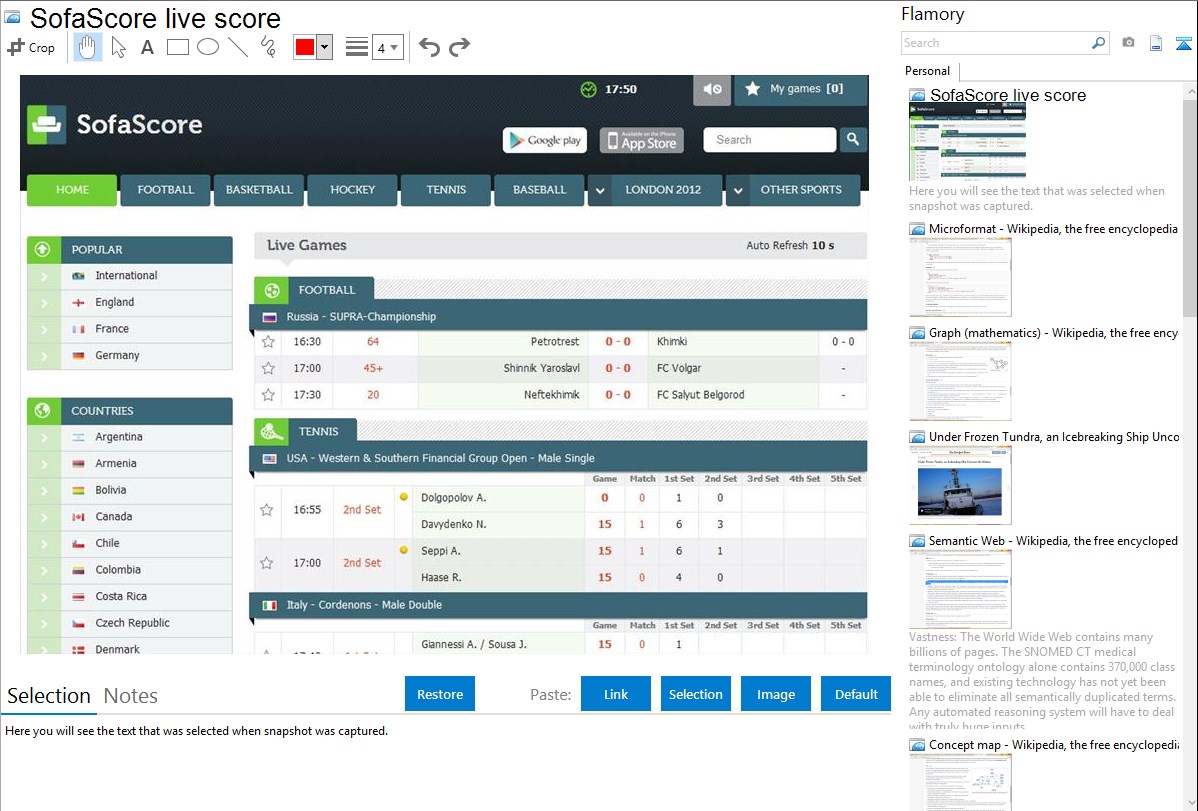Open the color picker dropdown arrow

325,47
